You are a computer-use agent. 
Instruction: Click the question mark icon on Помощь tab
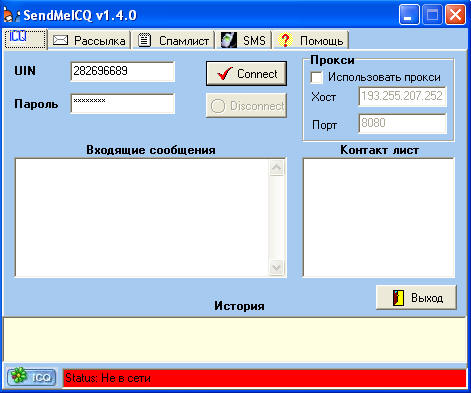click(x=285, y=40)
